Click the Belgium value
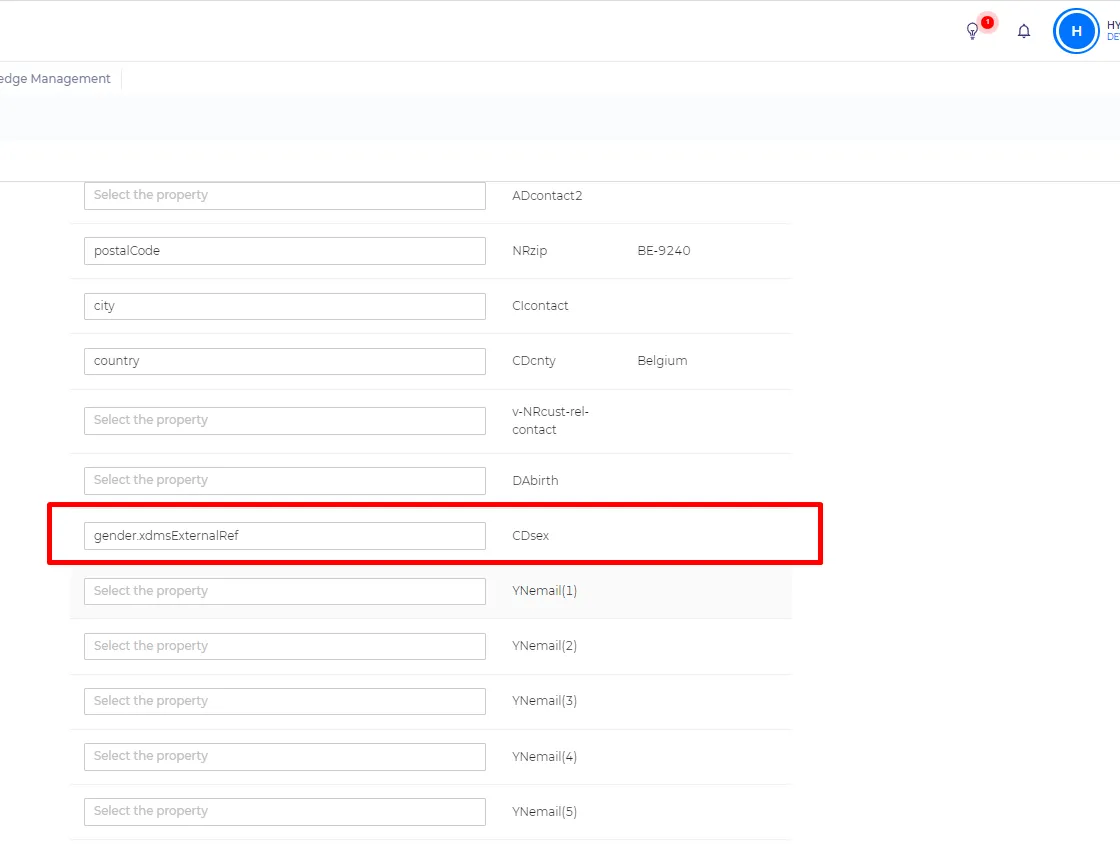The height and width of the screenshot is (848, 1120). point(662,361)
